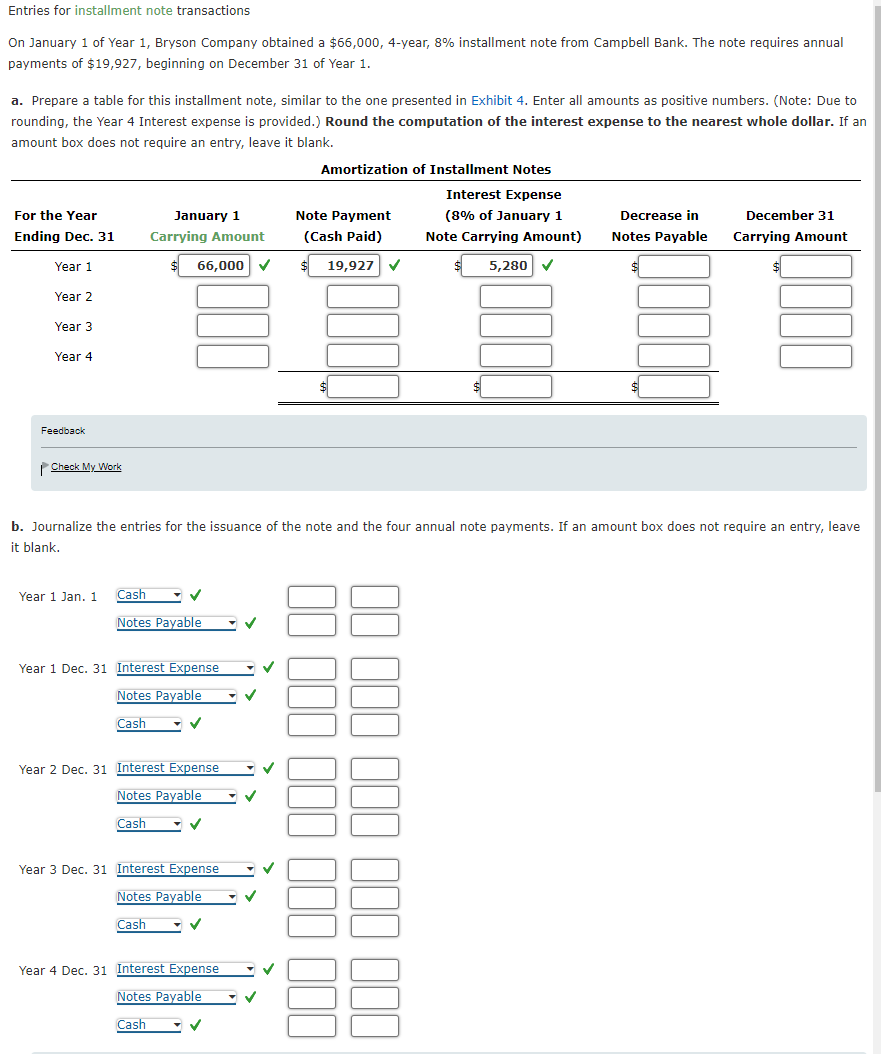
Task: Click the Note Payment total input at the column bottom
Action: pos(363,386)
